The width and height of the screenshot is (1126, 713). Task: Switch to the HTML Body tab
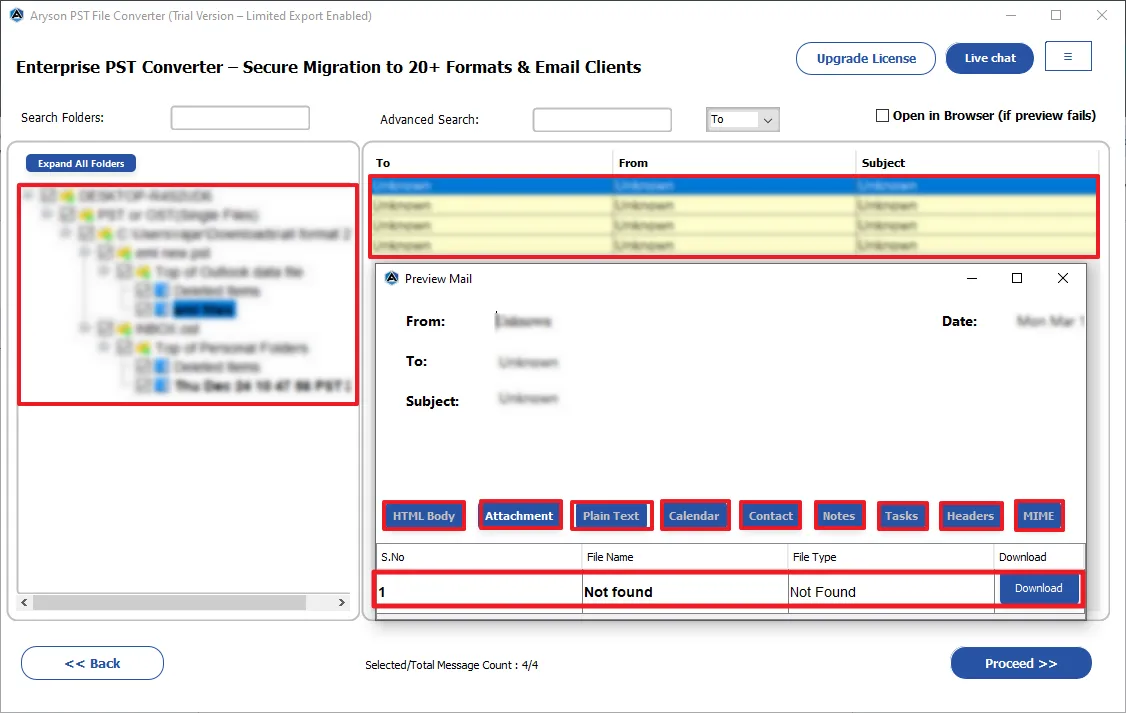424,516
